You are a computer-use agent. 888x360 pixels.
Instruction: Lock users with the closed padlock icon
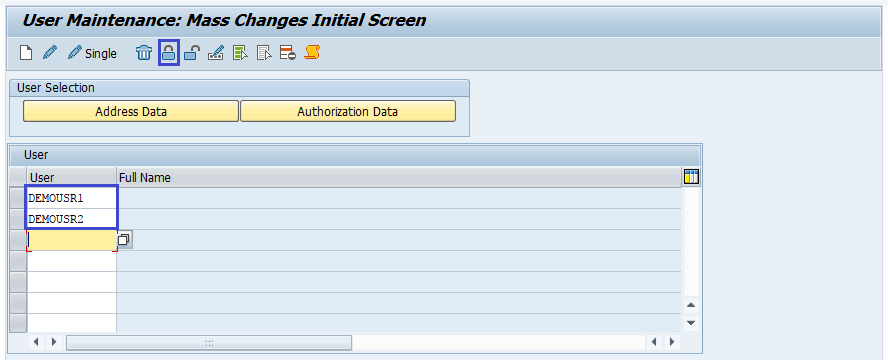tap(168, 53)
